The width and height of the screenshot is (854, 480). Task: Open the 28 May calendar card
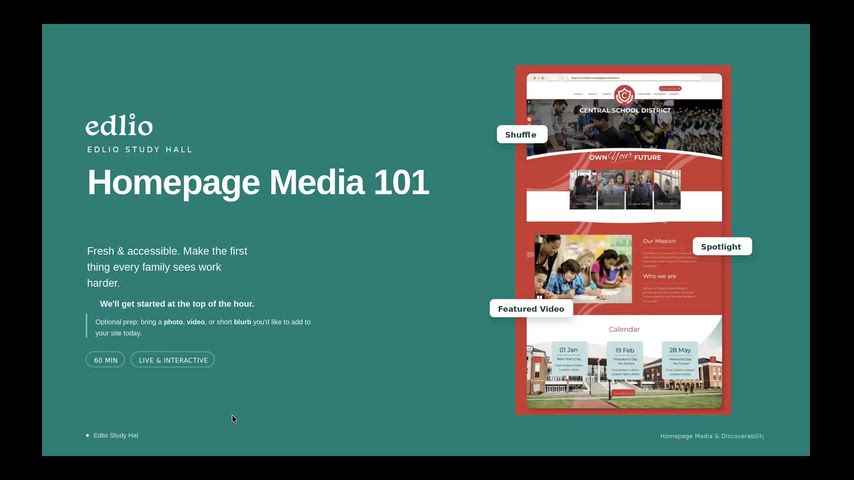[680, 361]
